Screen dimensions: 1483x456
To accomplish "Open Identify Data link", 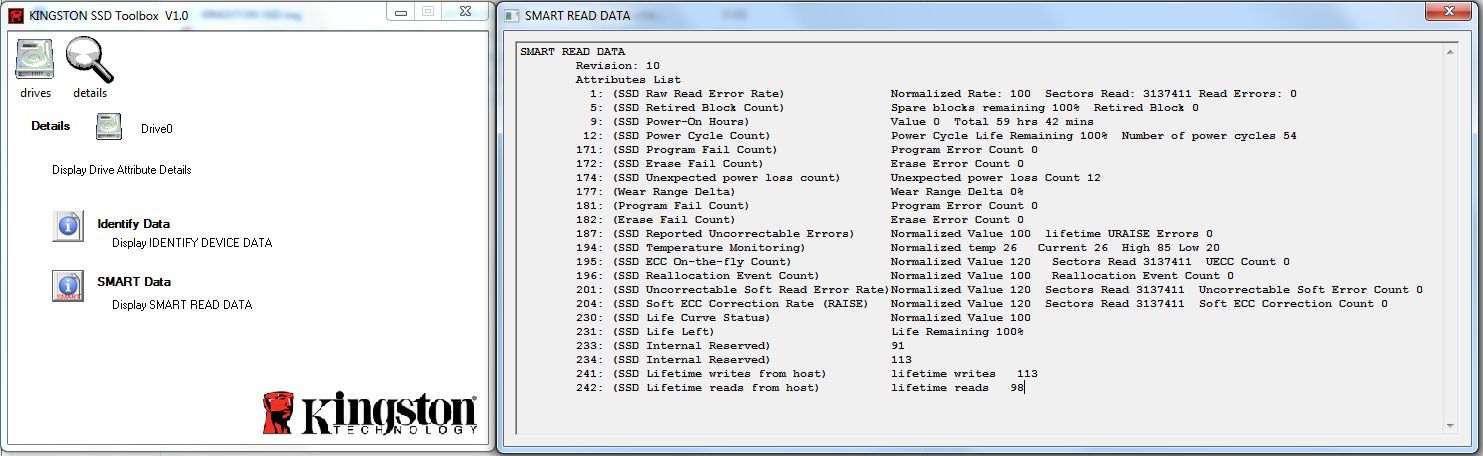I will 133,224.
